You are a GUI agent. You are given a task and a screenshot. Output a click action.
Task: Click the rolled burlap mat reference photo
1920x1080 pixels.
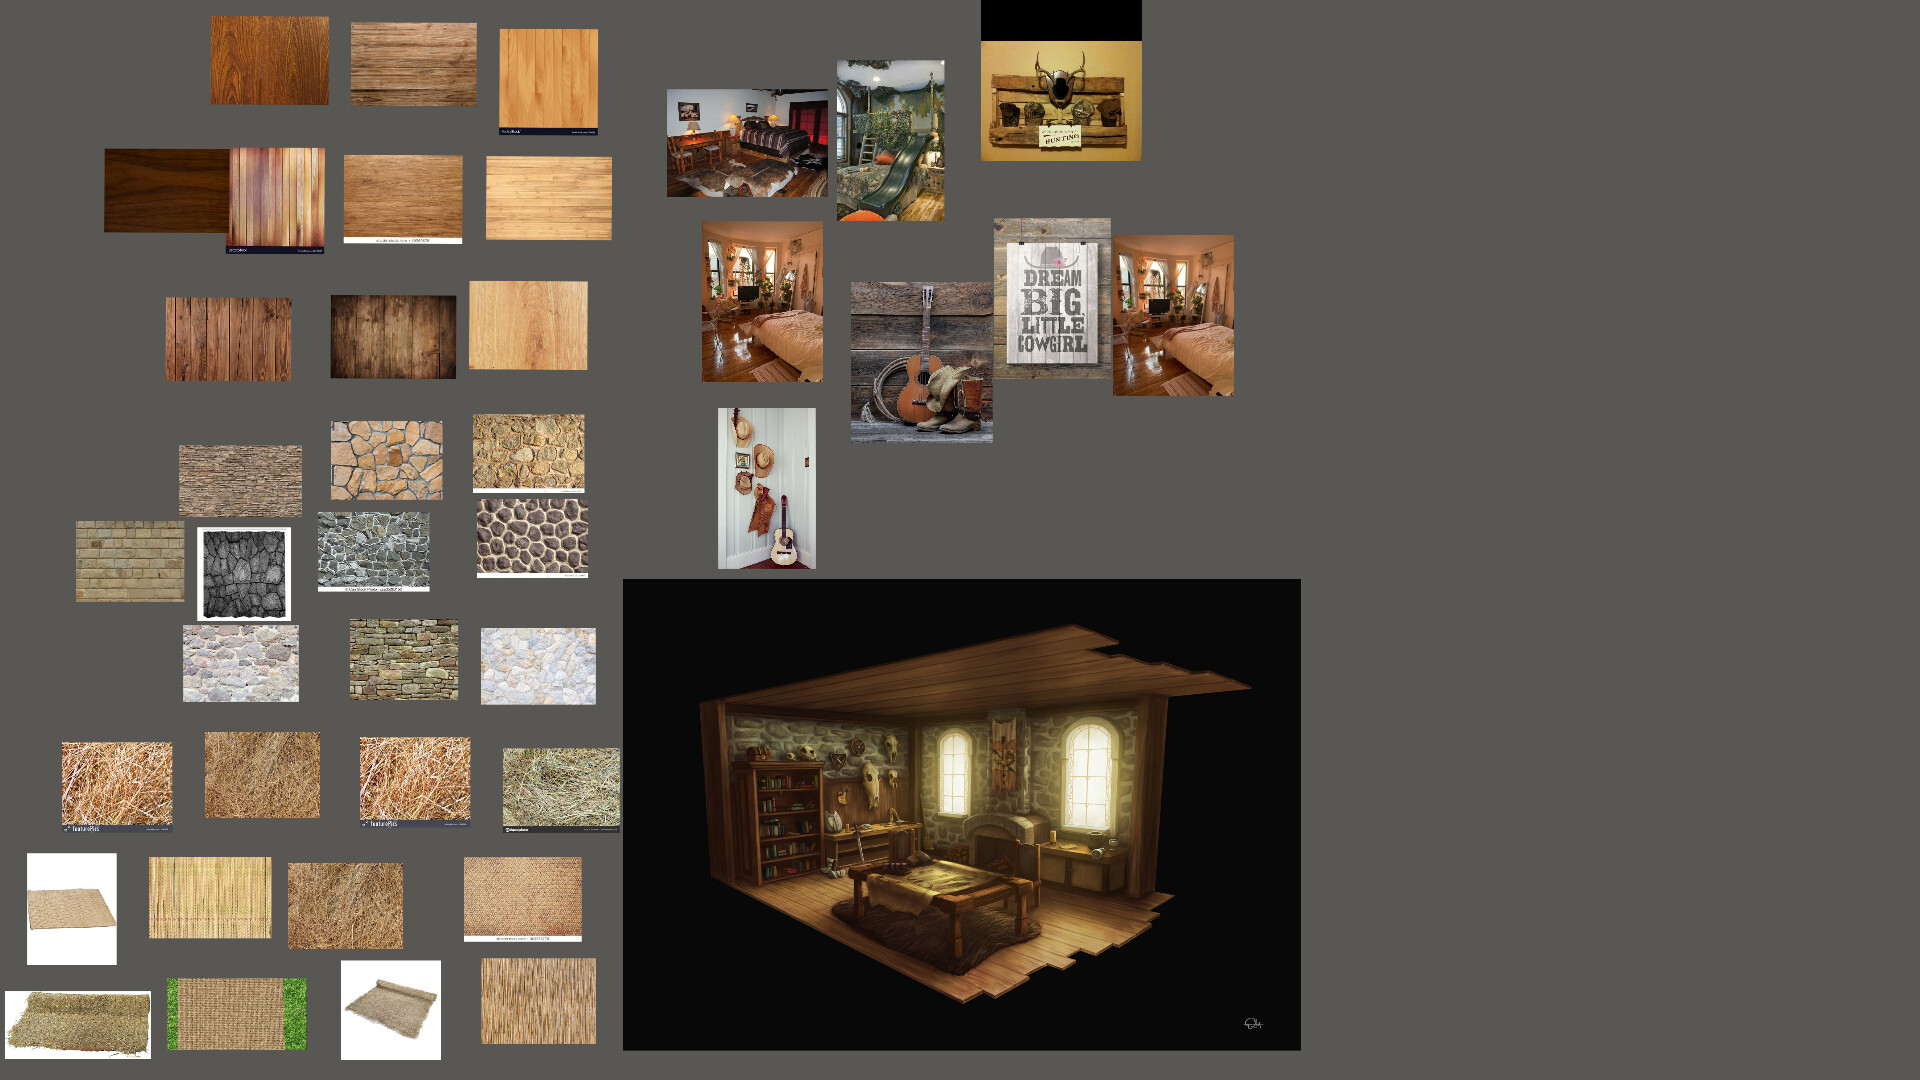[x=392, y=1010]
